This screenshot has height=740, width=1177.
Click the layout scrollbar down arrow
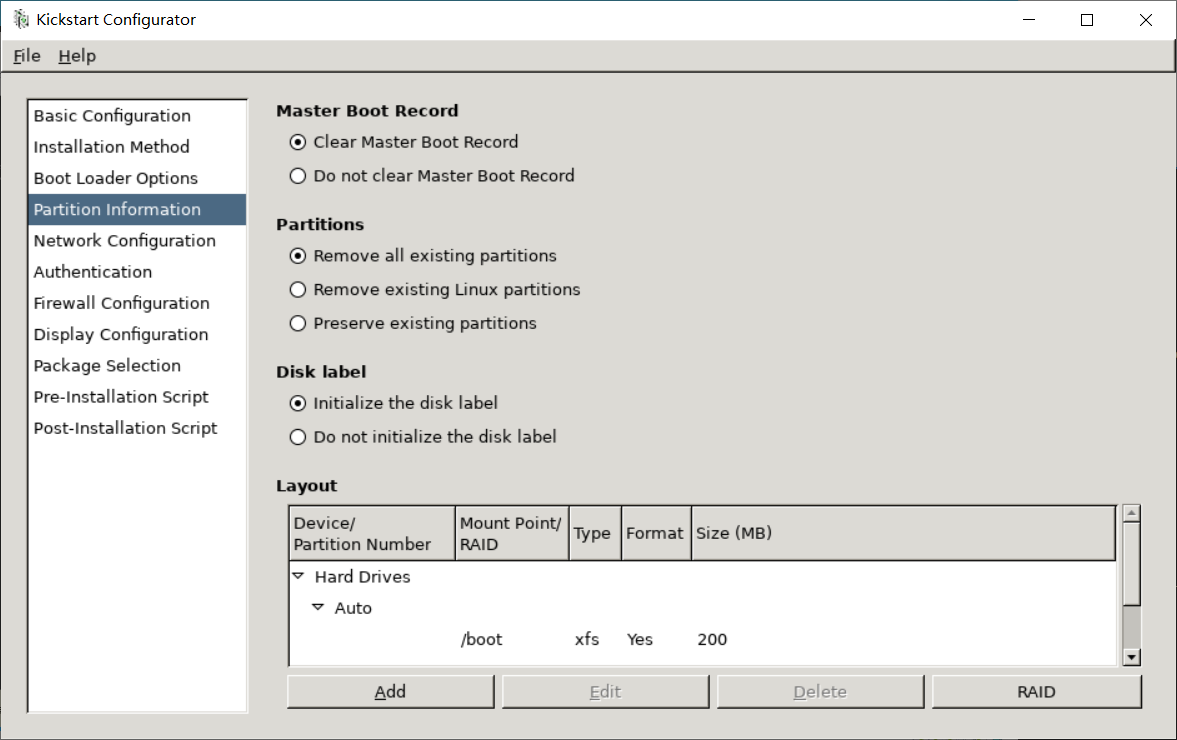tap(1131, 657)
